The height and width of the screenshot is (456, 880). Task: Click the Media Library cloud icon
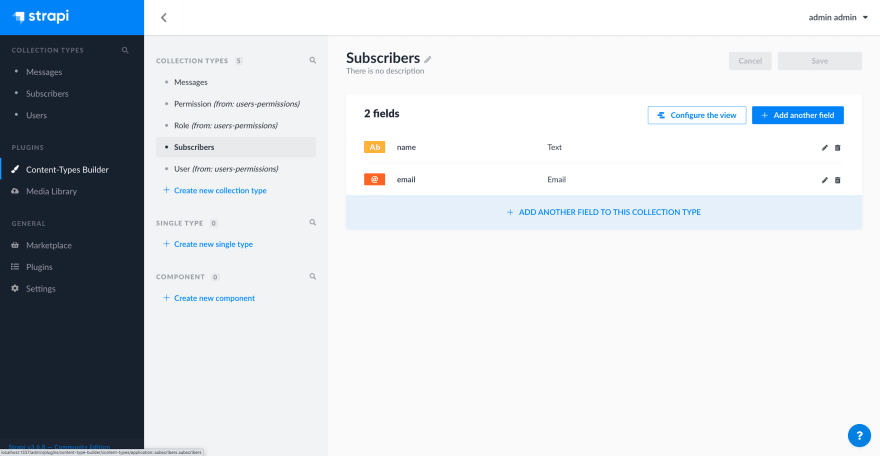click(15, 191)
